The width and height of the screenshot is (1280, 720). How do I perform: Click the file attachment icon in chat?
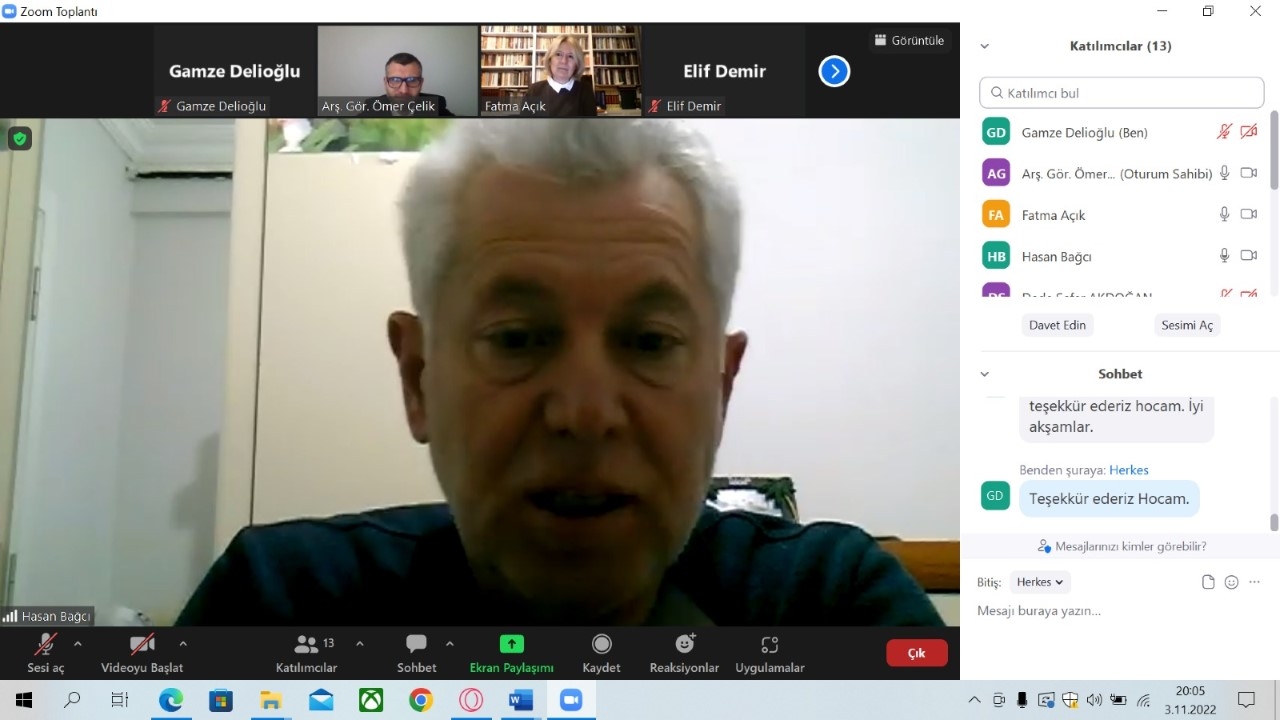point(1208,582)
